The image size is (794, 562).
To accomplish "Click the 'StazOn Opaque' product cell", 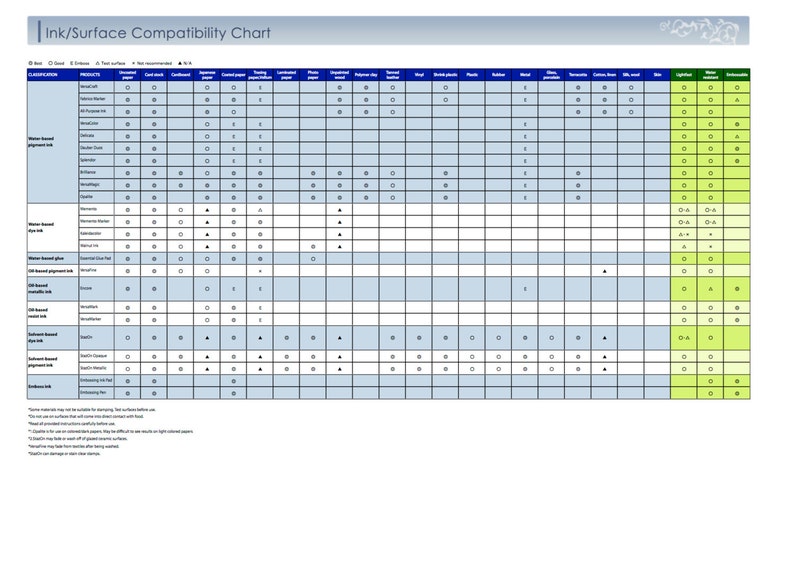I will click(96, 356).
